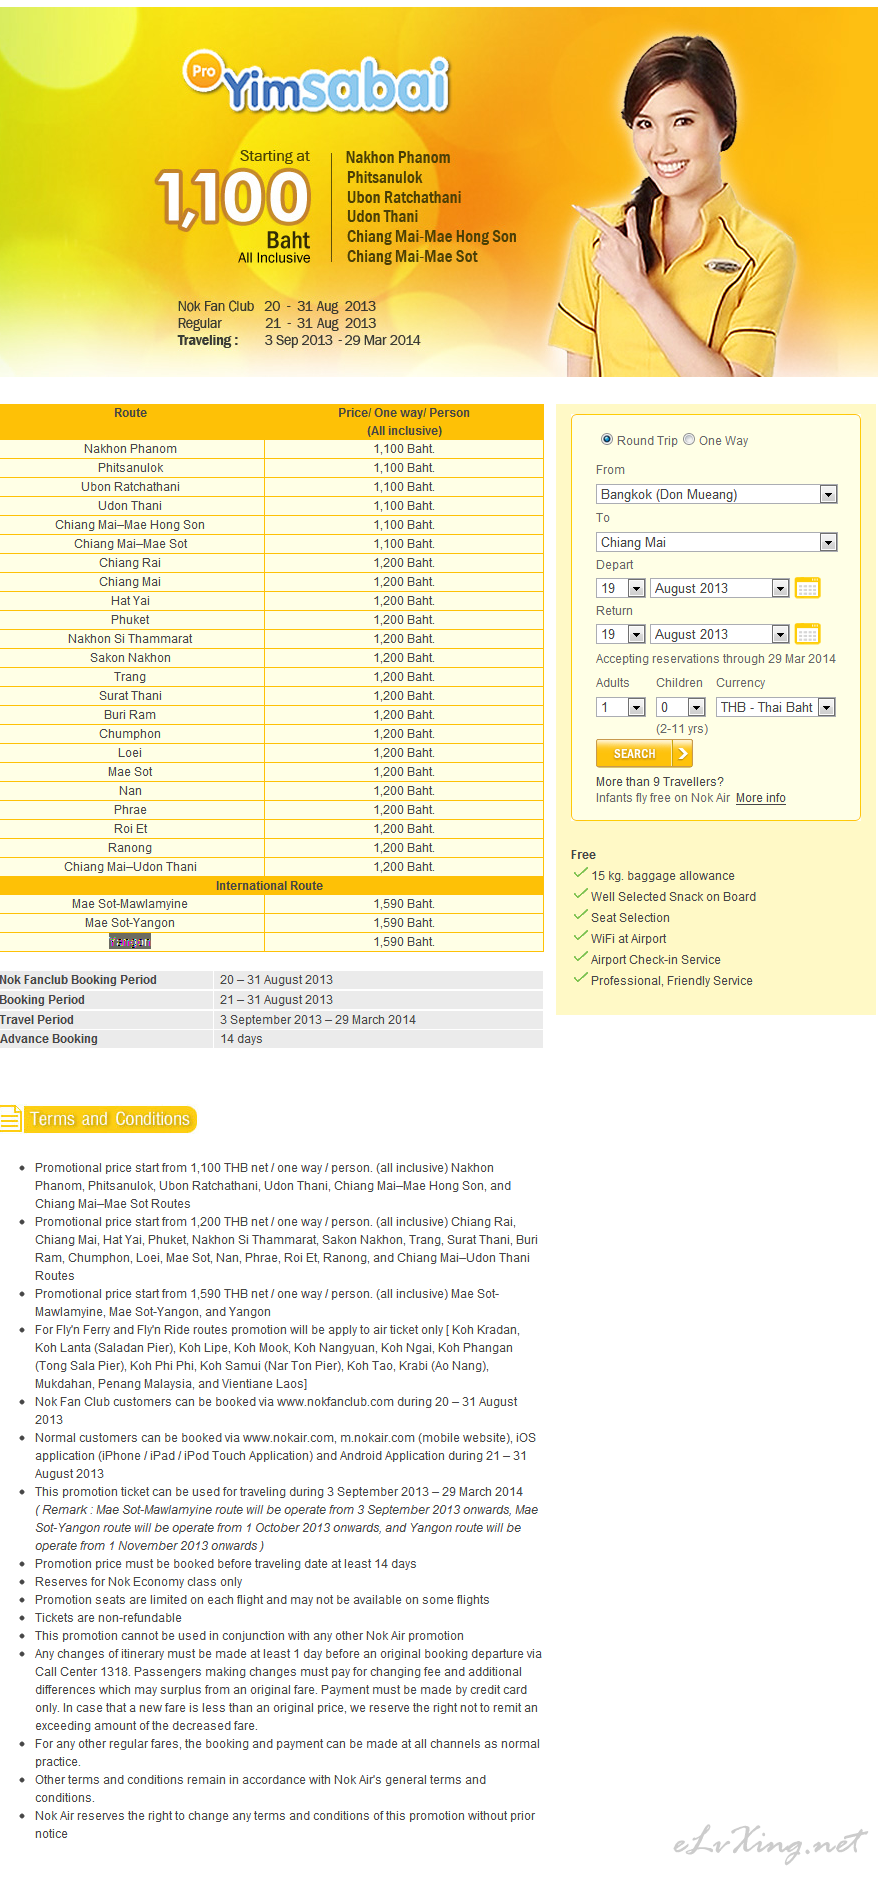Screen dimensions: 878x1877
Task: Click the Chiang Mai–Udon Thani route cell
Action: point(131,867)
